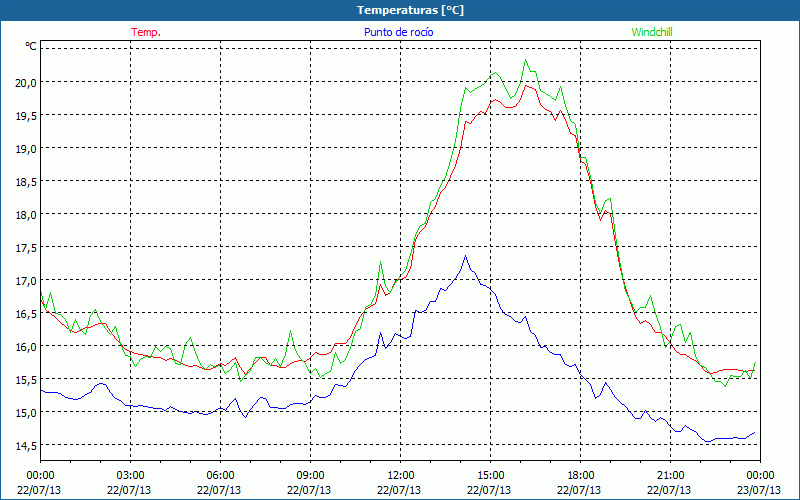Image resolution: width=800 pixels, height=500 pixels.
Task: Click the 18:00 time axis label
Action: coord(581,476)
